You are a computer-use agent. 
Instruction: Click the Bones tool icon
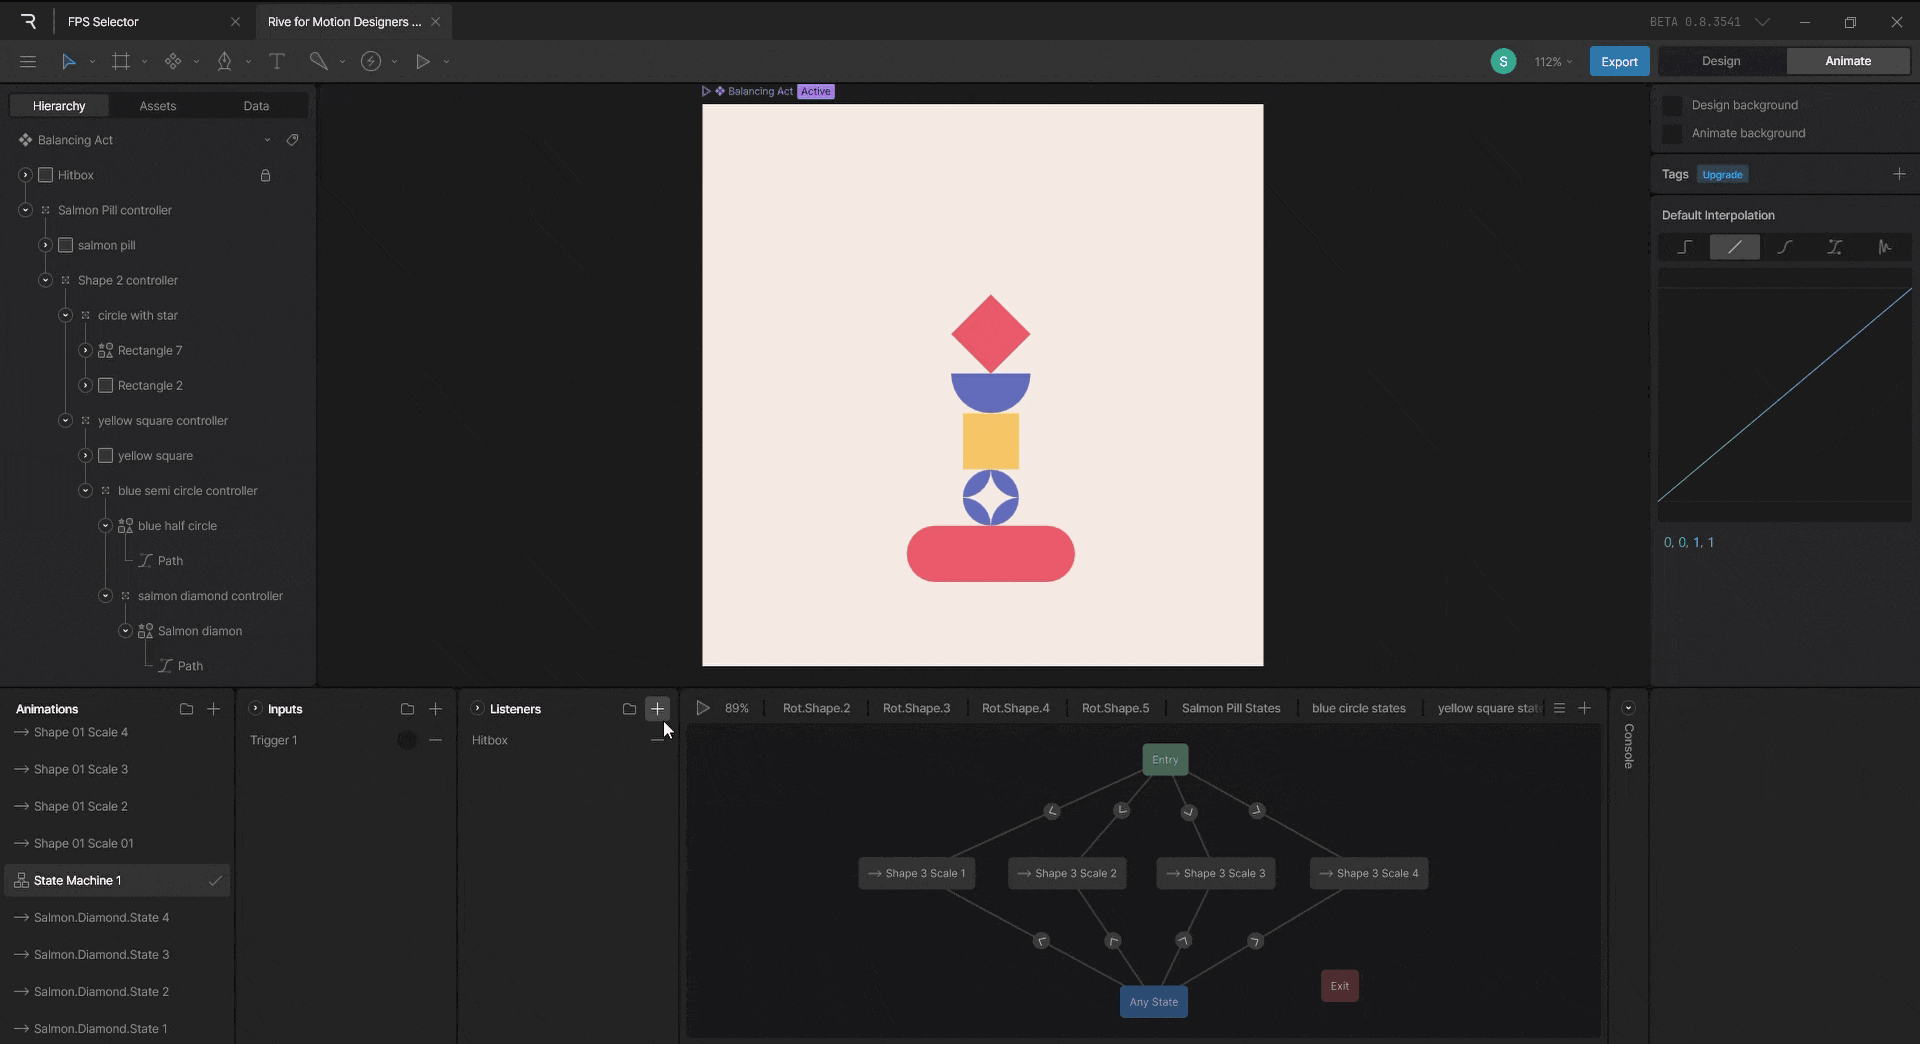318,61
